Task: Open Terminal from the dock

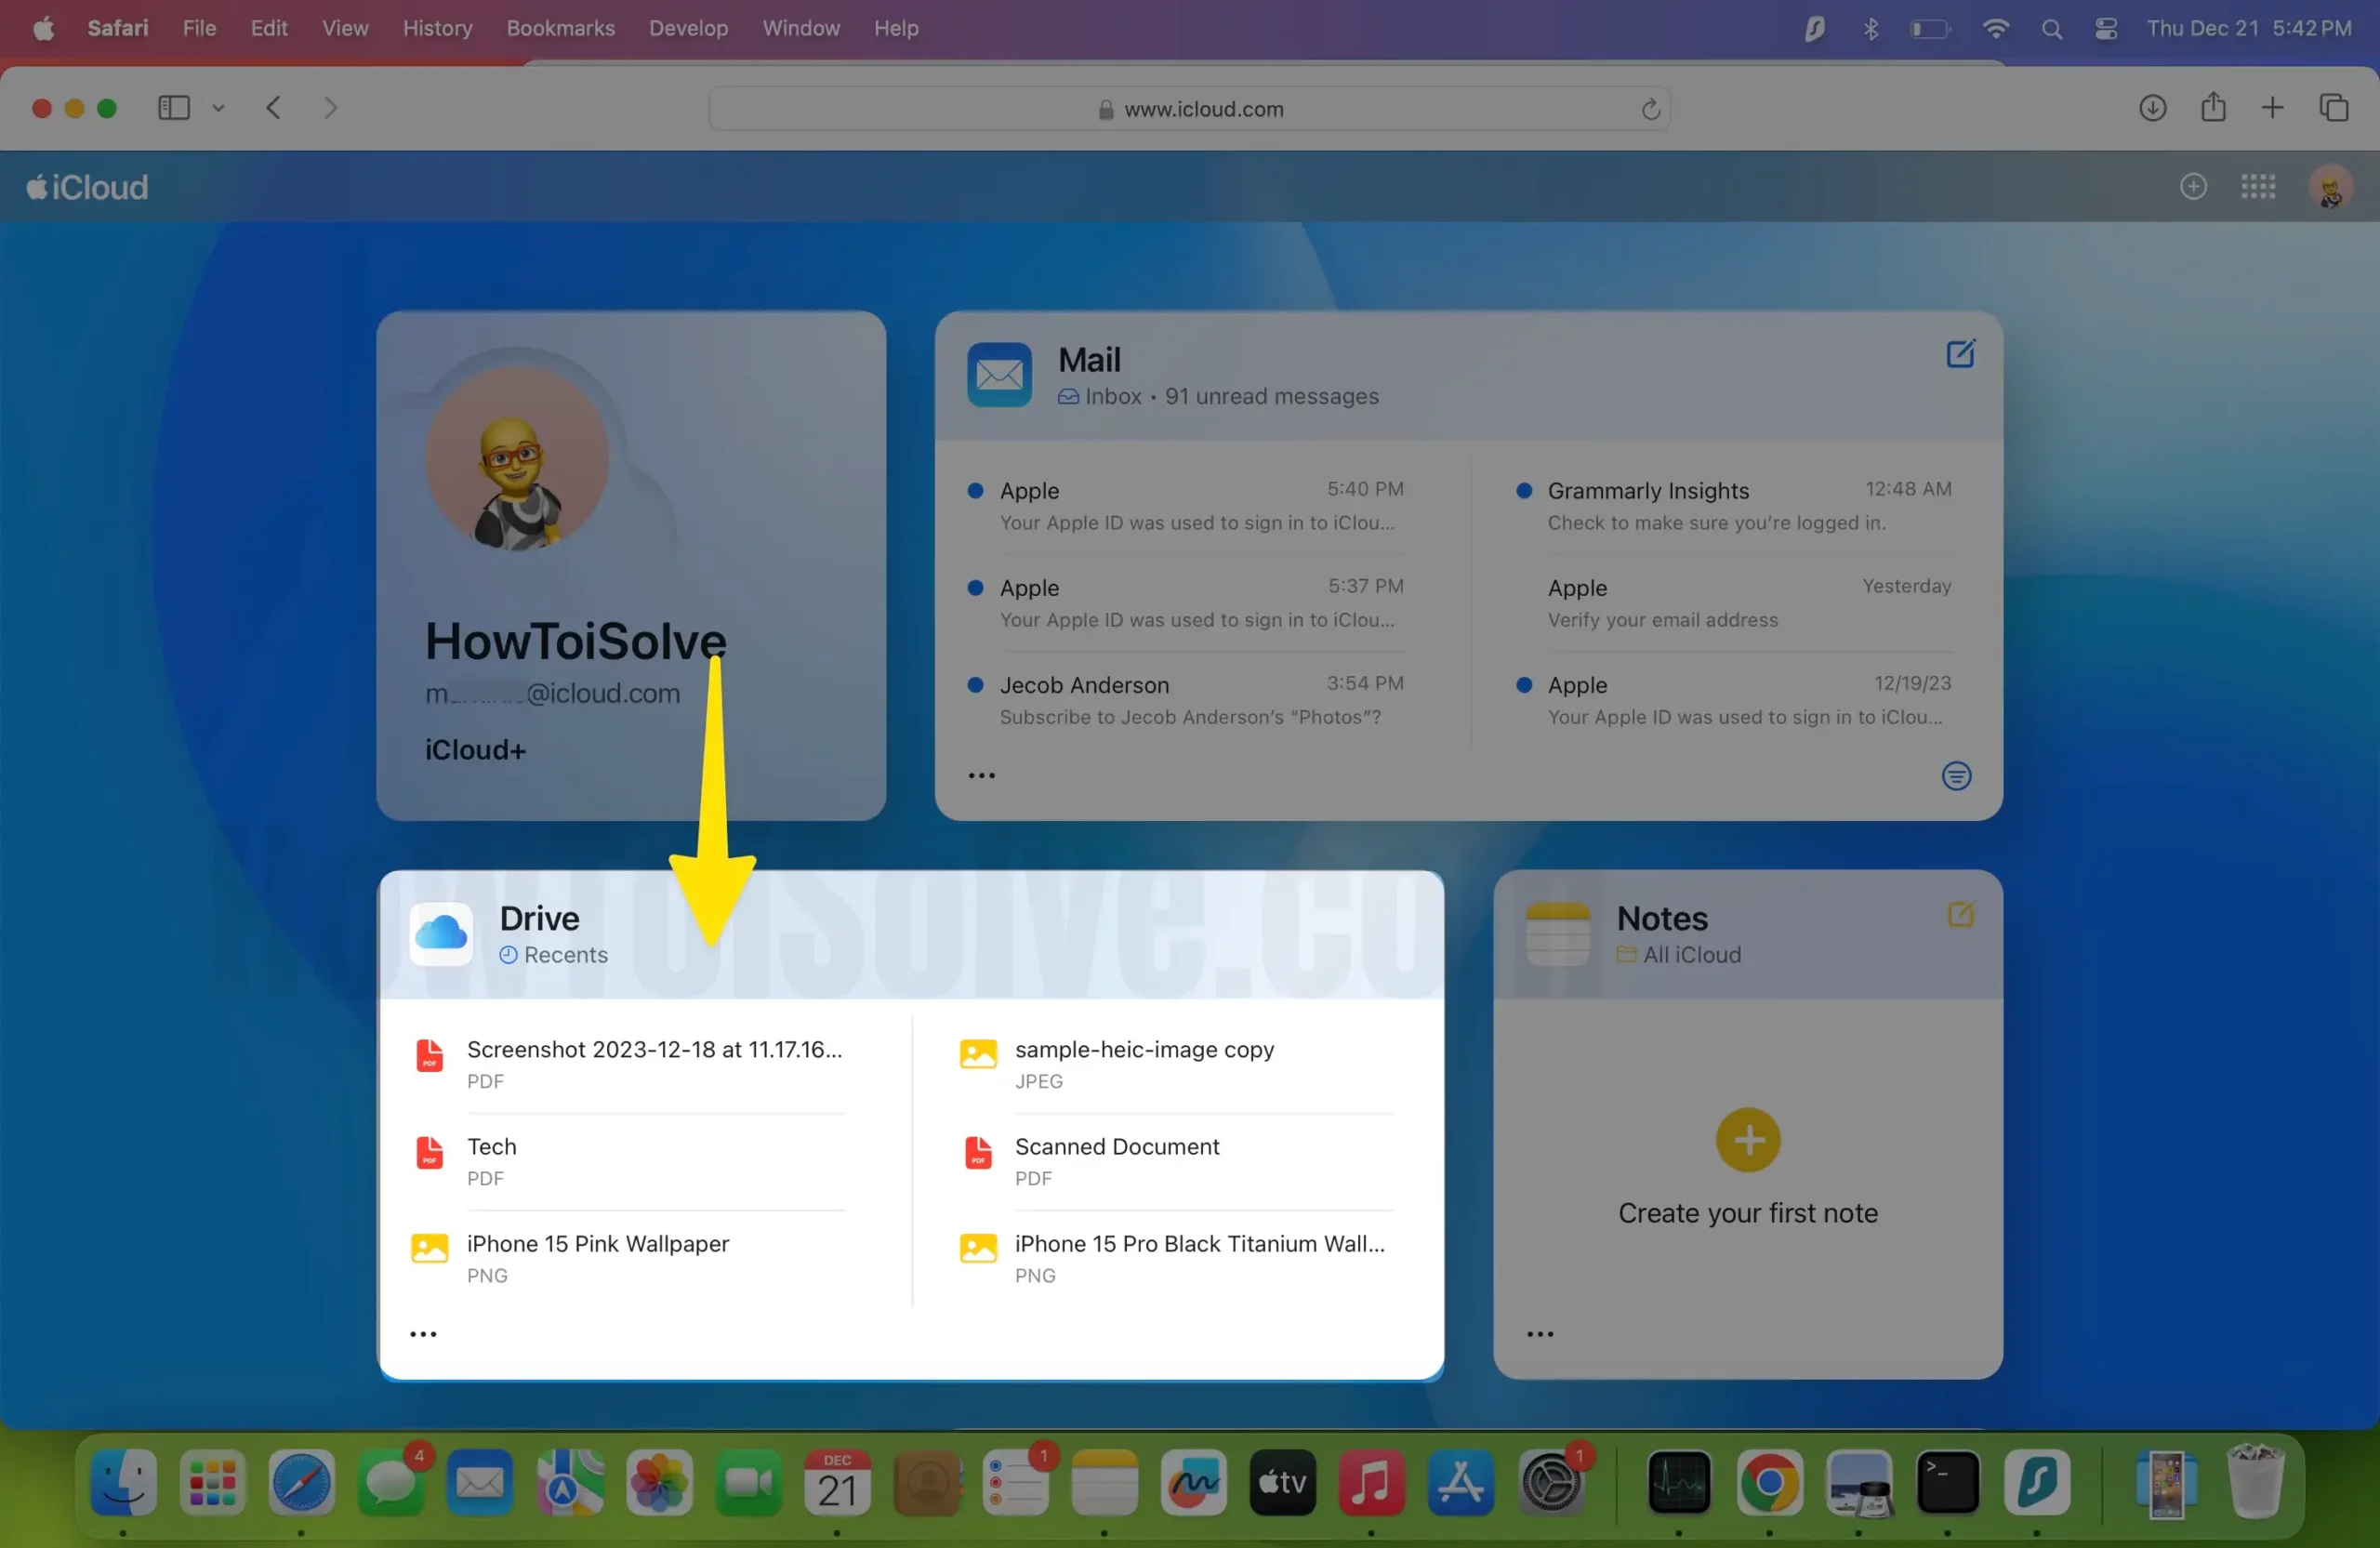Action: (1947, 1483)
